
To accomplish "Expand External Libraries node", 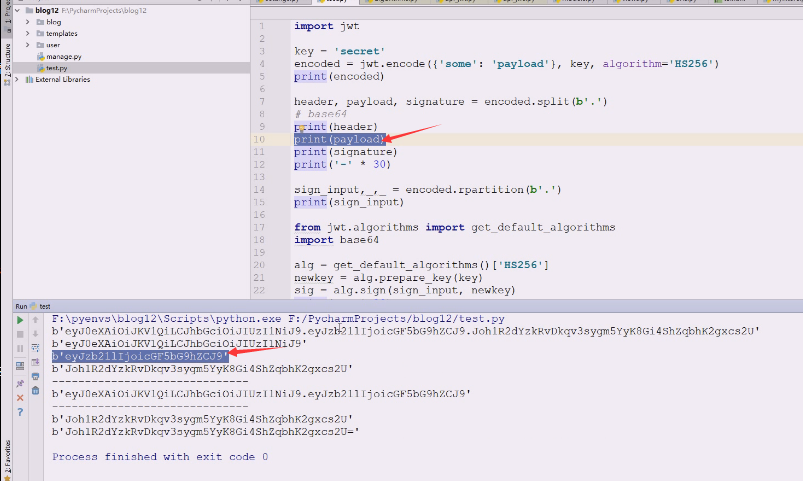I will 17,79.
